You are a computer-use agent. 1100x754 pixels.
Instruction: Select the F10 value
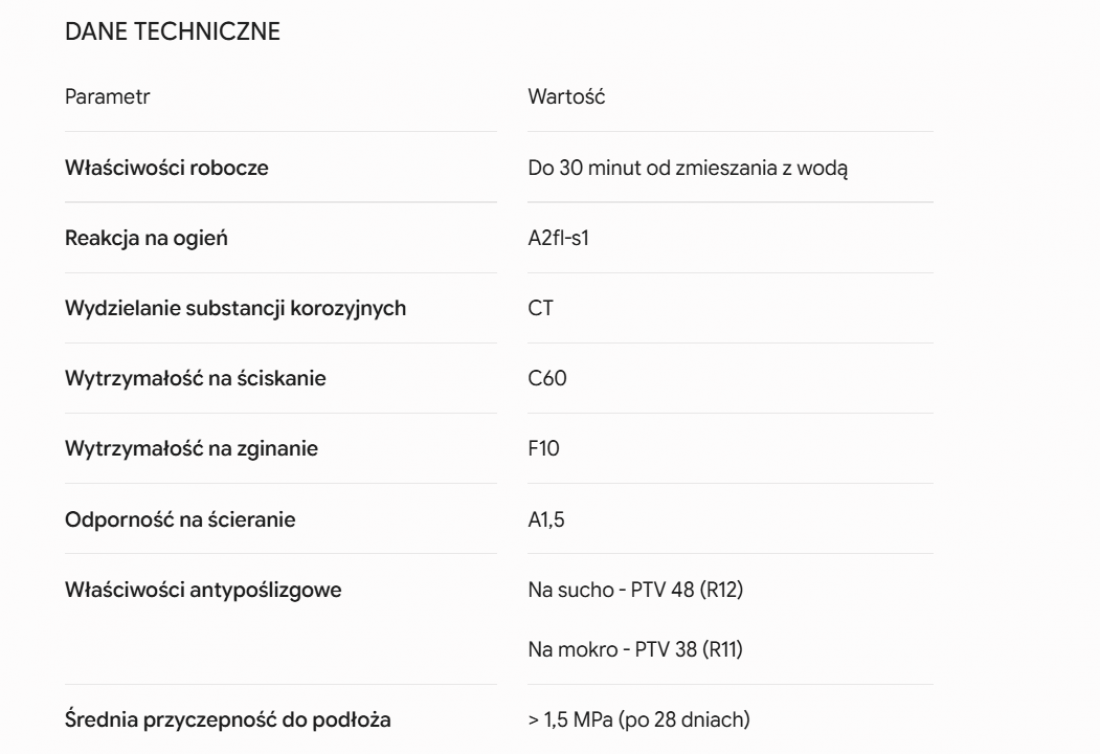click(544, 448)
